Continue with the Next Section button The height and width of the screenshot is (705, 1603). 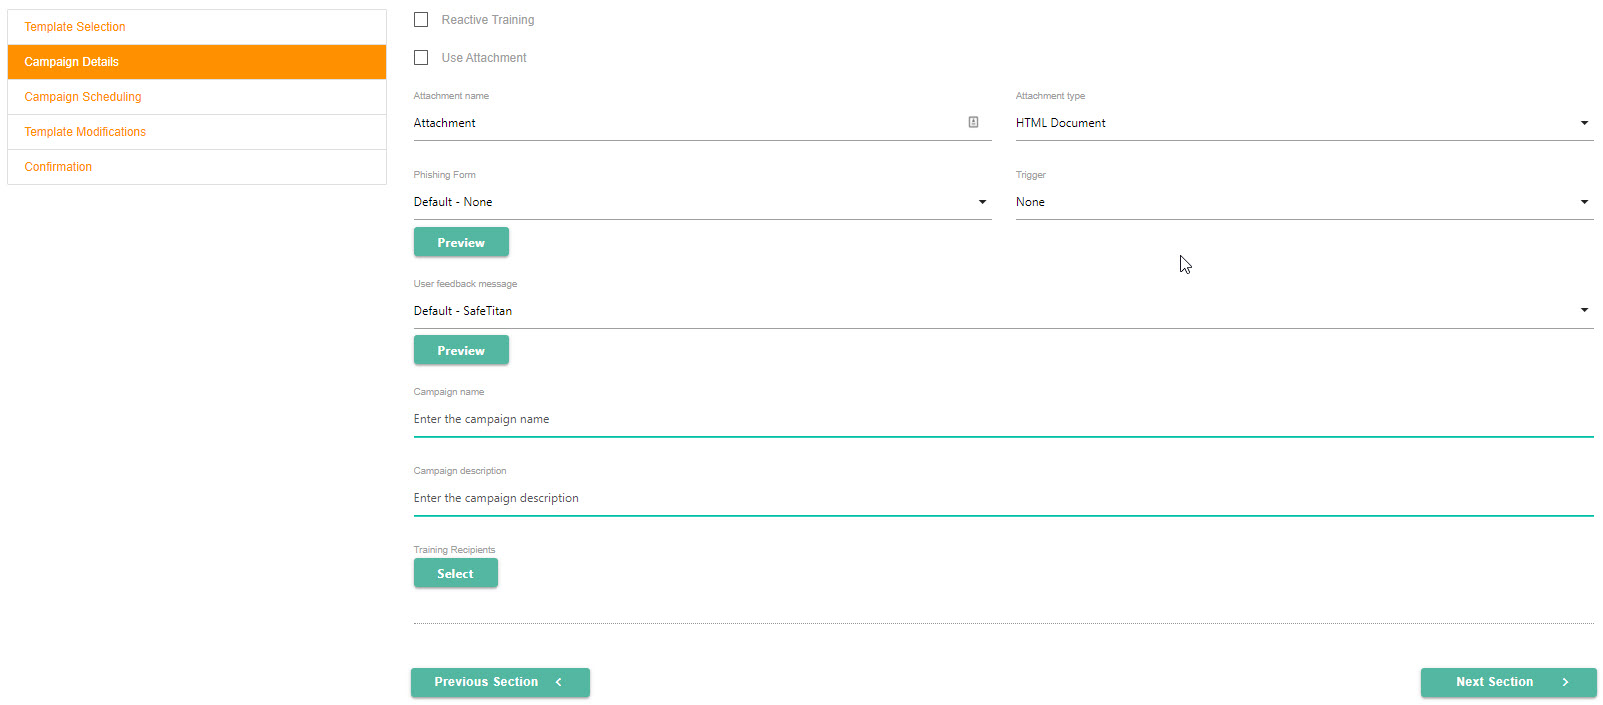pos(1508,682)
